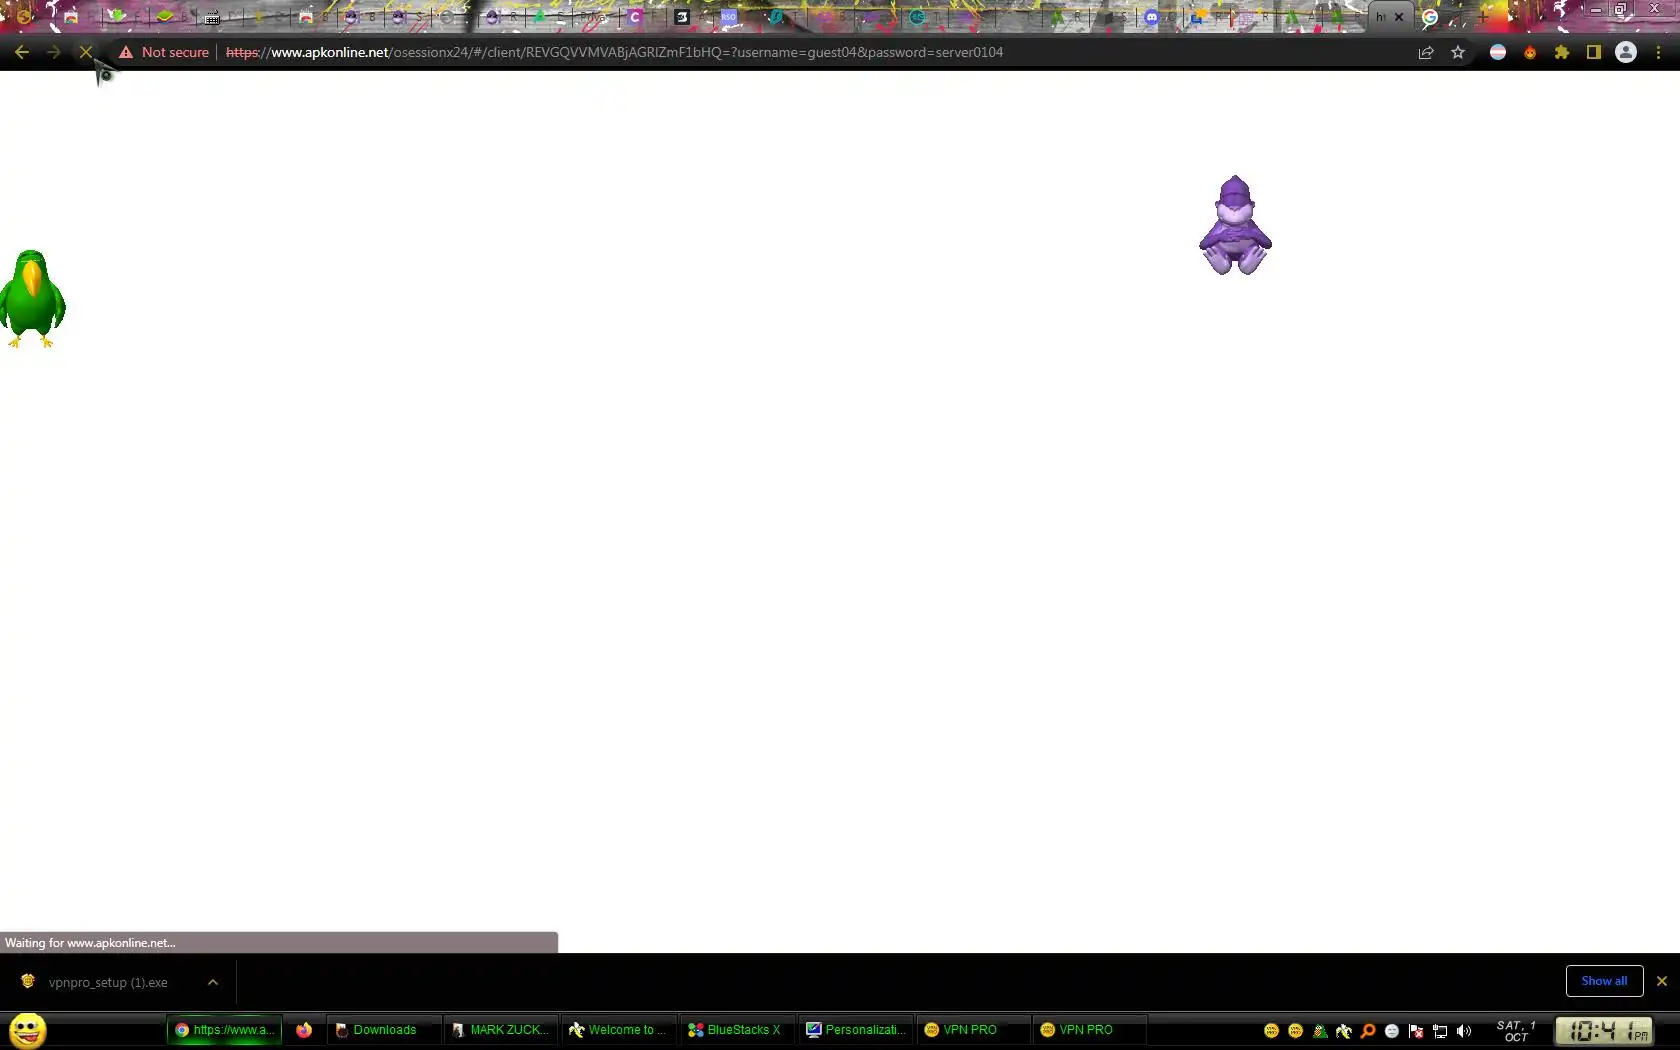The width and height of the screenshot is (1680, 1050).
Task: Click the orange magnifier tray icon
Action: point(1368,1031)
